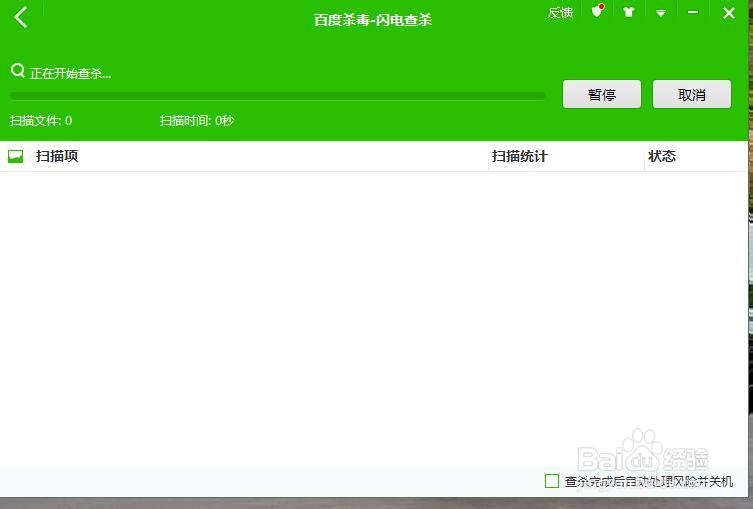Screen dimensions: 753x509
Task: Minimize the Baidu Antivirus window
Action: click(692, 12)
